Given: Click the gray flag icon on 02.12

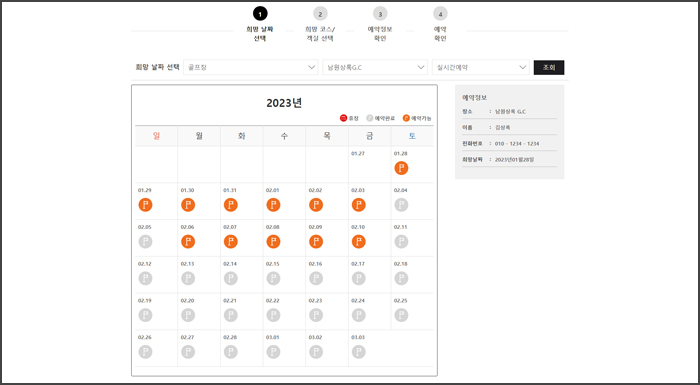Looking at the screenshot, I should click(145, 278).
